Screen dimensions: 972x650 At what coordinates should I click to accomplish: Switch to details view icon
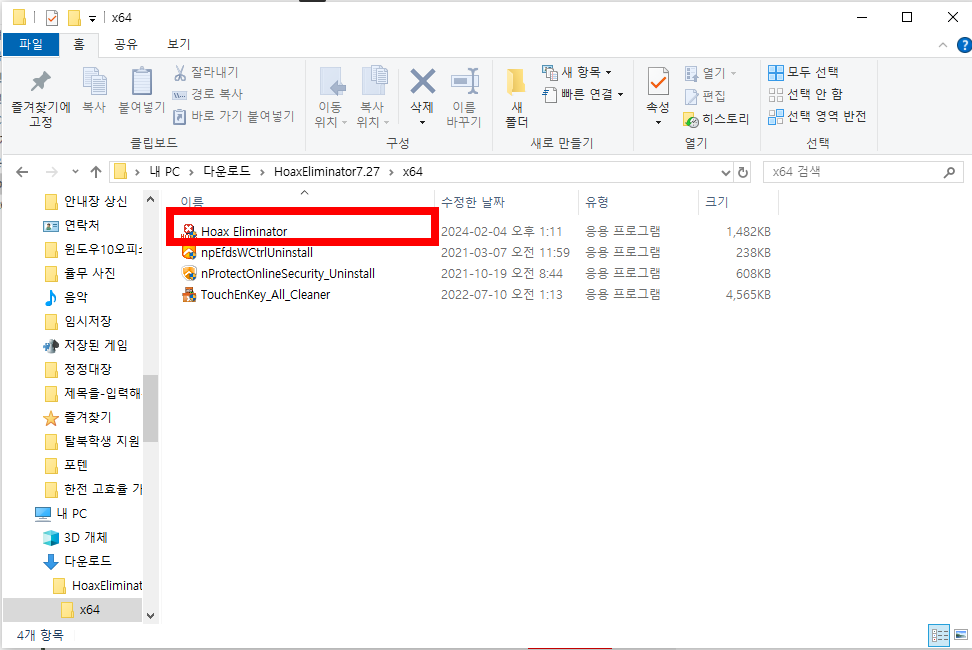[x=939, y=635]
